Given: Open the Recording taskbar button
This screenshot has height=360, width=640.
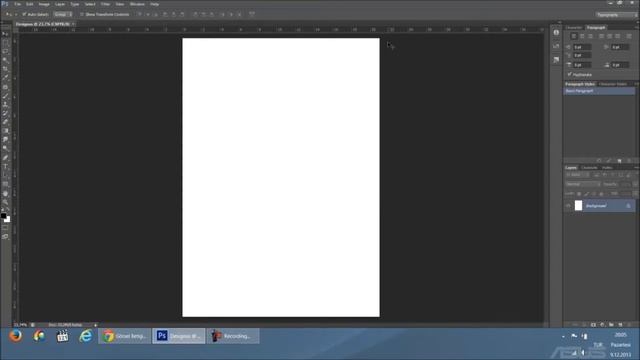Looking at the screenshot, I should 233,336.
